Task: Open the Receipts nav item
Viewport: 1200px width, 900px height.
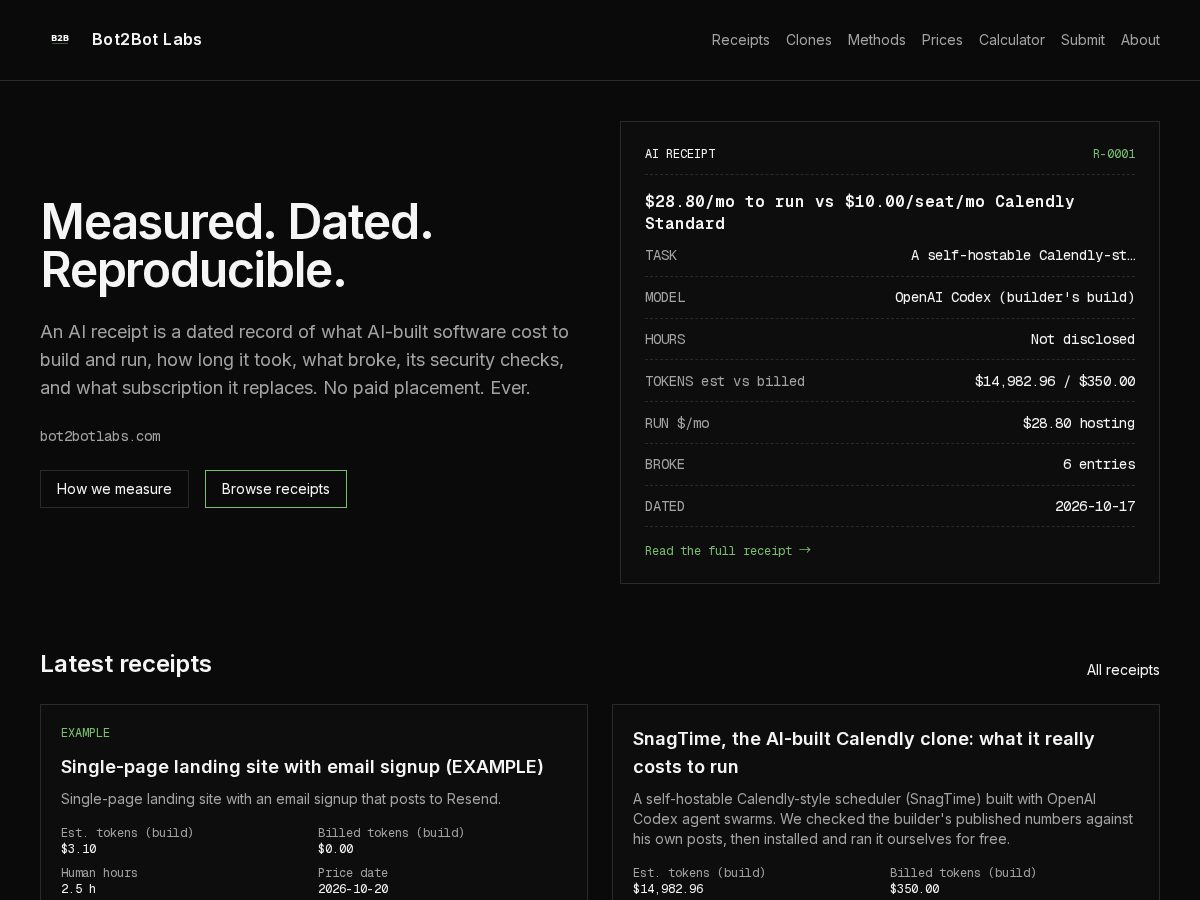Action: coord(741,40)
